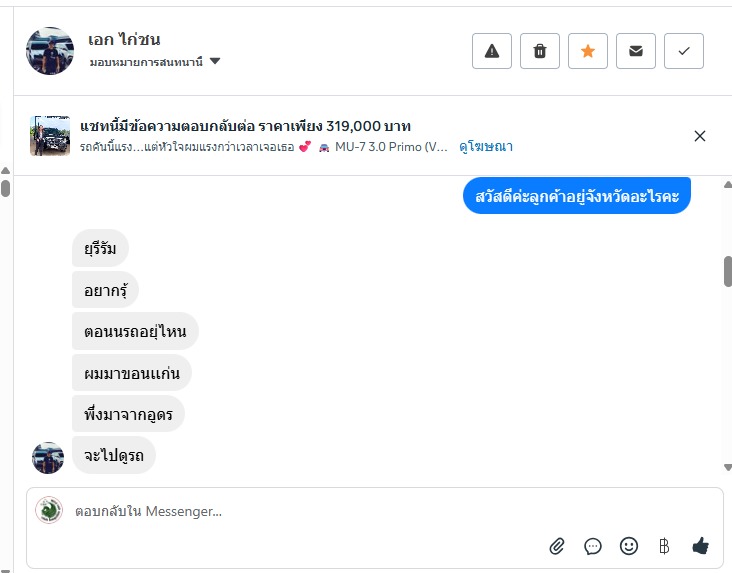The height and width of the screenshot is (573, 732).
Task: Mark conversation done with checkmark icon
Action: click(684, 51)
